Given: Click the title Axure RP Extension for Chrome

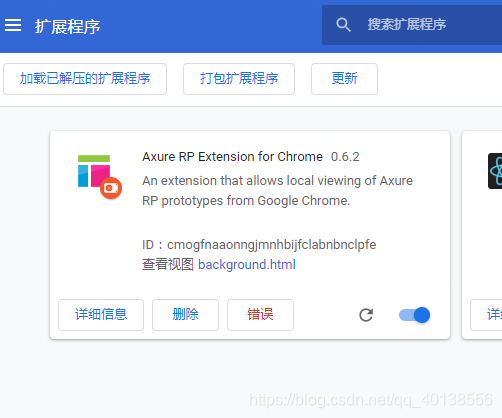Looking at the screenshot, I should [232, 157].
